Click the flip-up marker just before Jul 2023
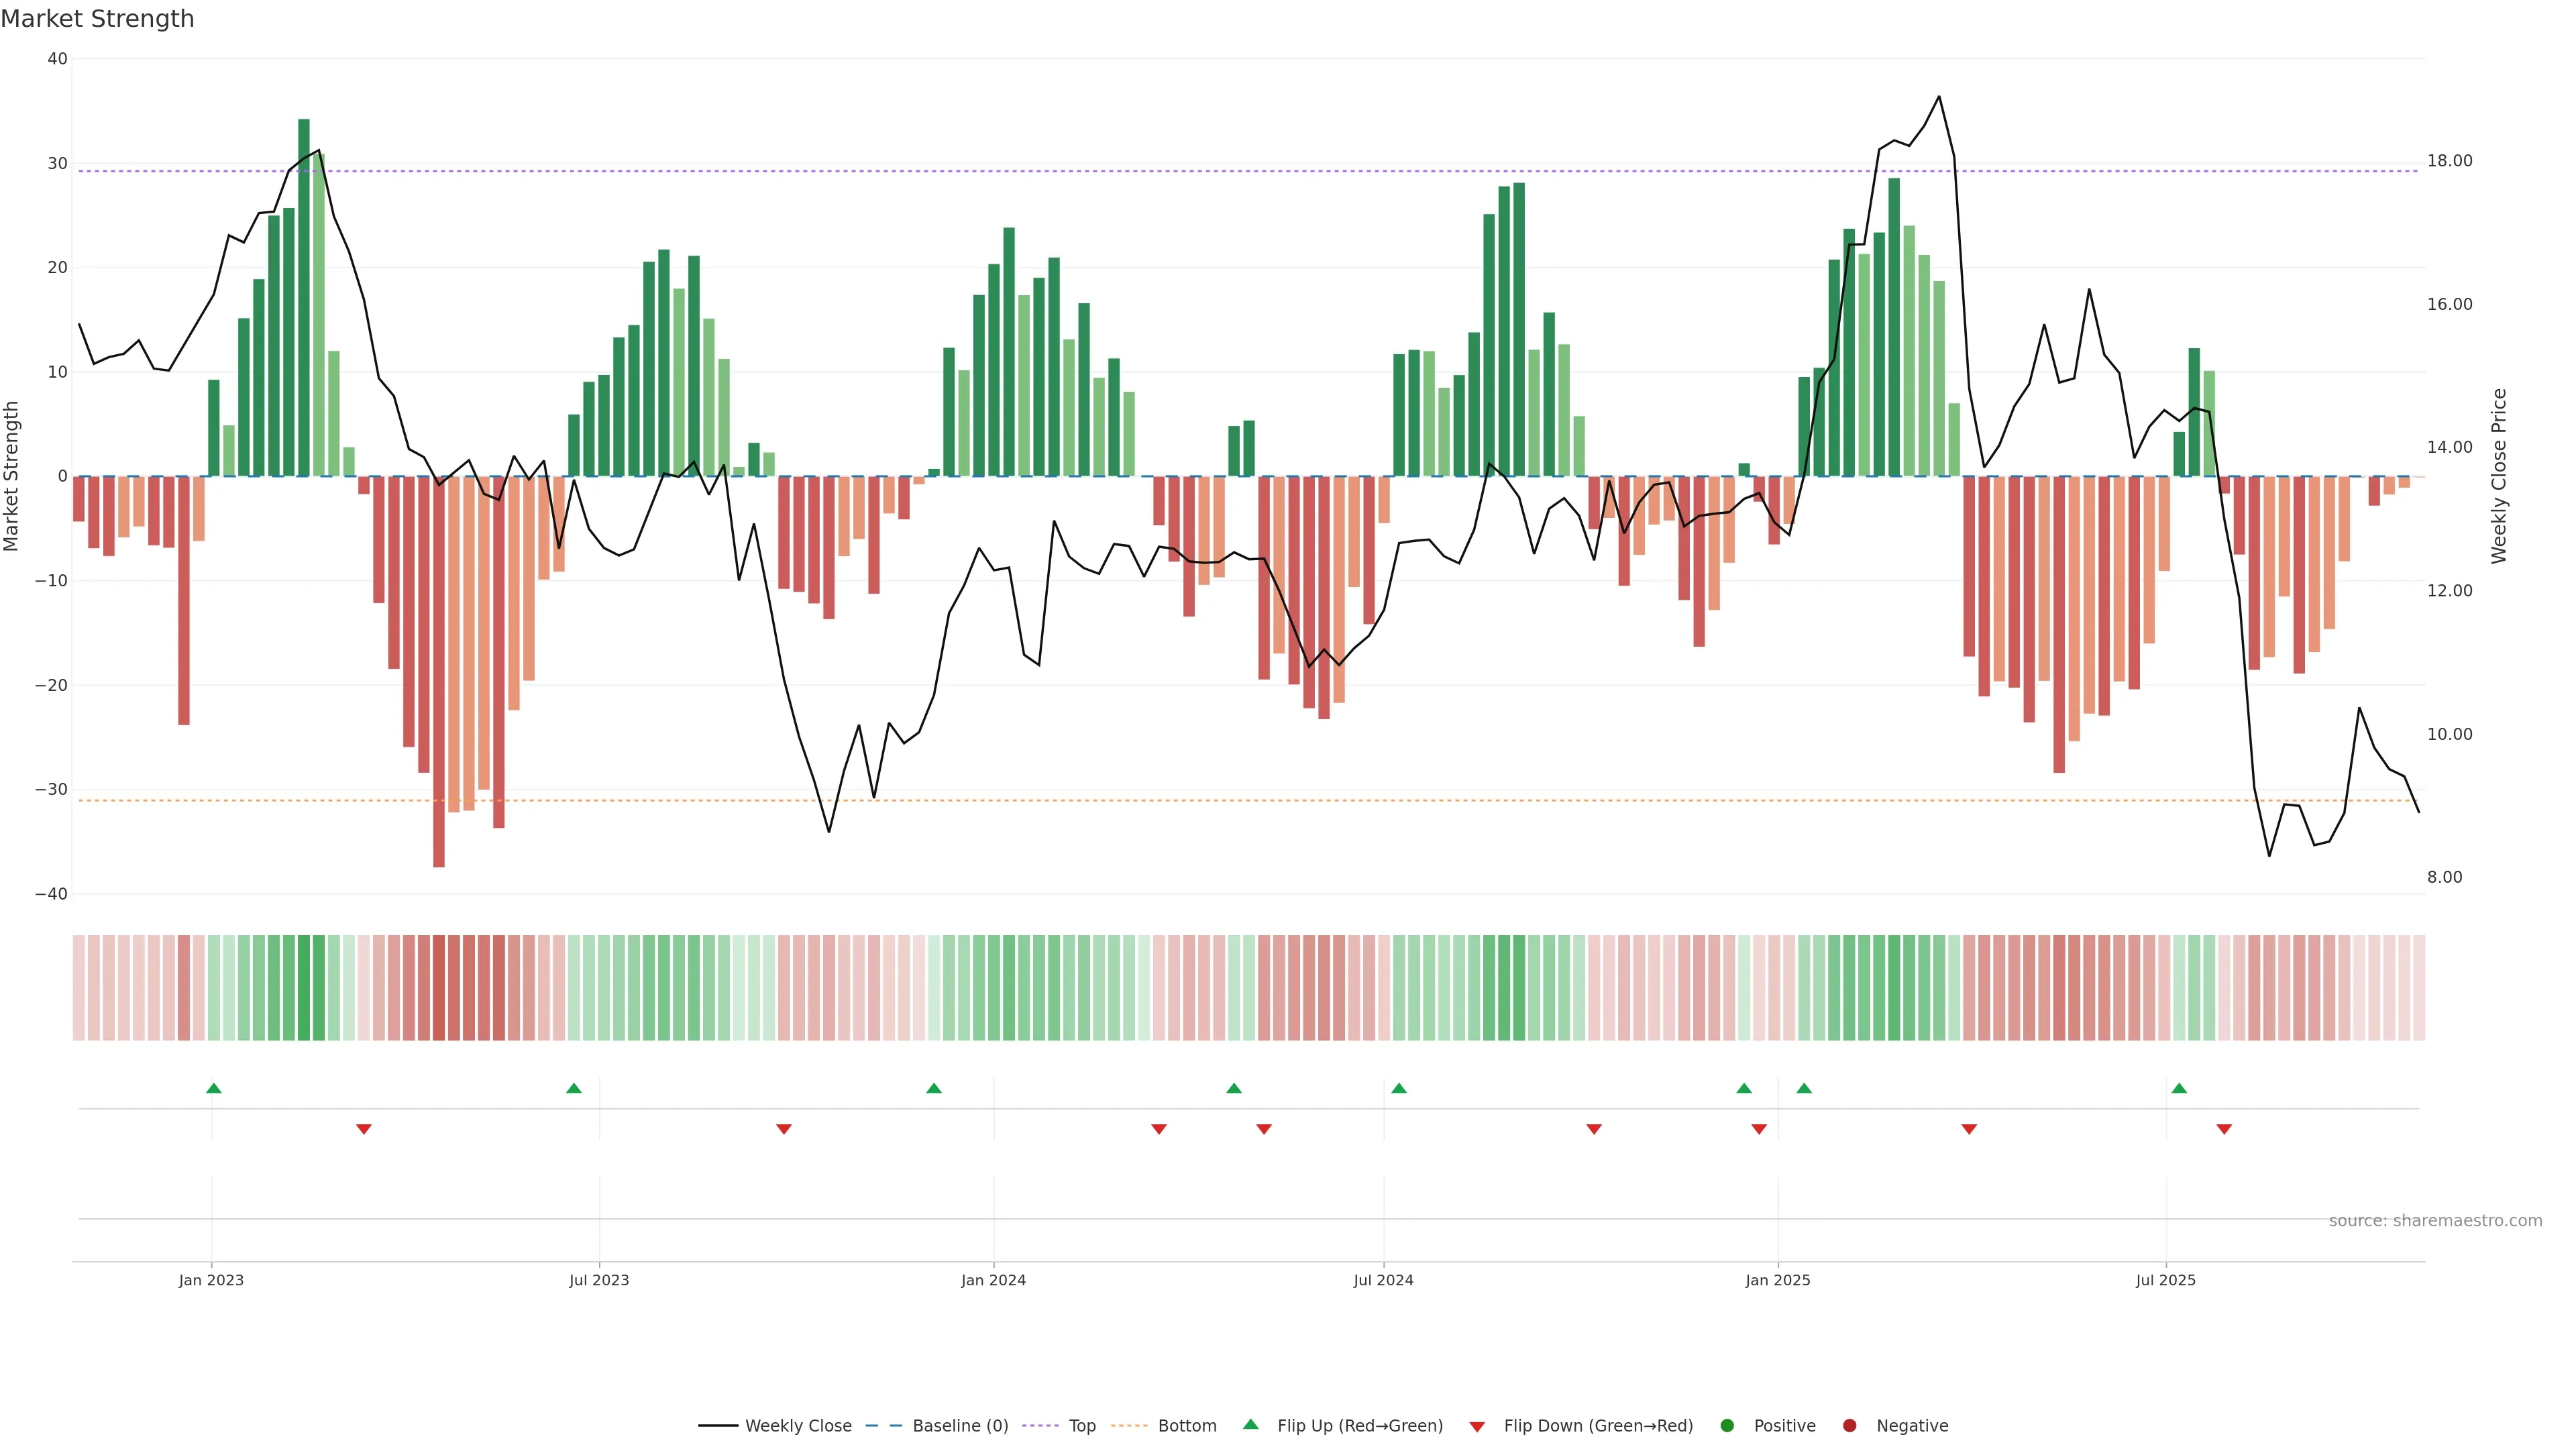This screenshot has width=2576, height=1449. (x=573, y=1088)
